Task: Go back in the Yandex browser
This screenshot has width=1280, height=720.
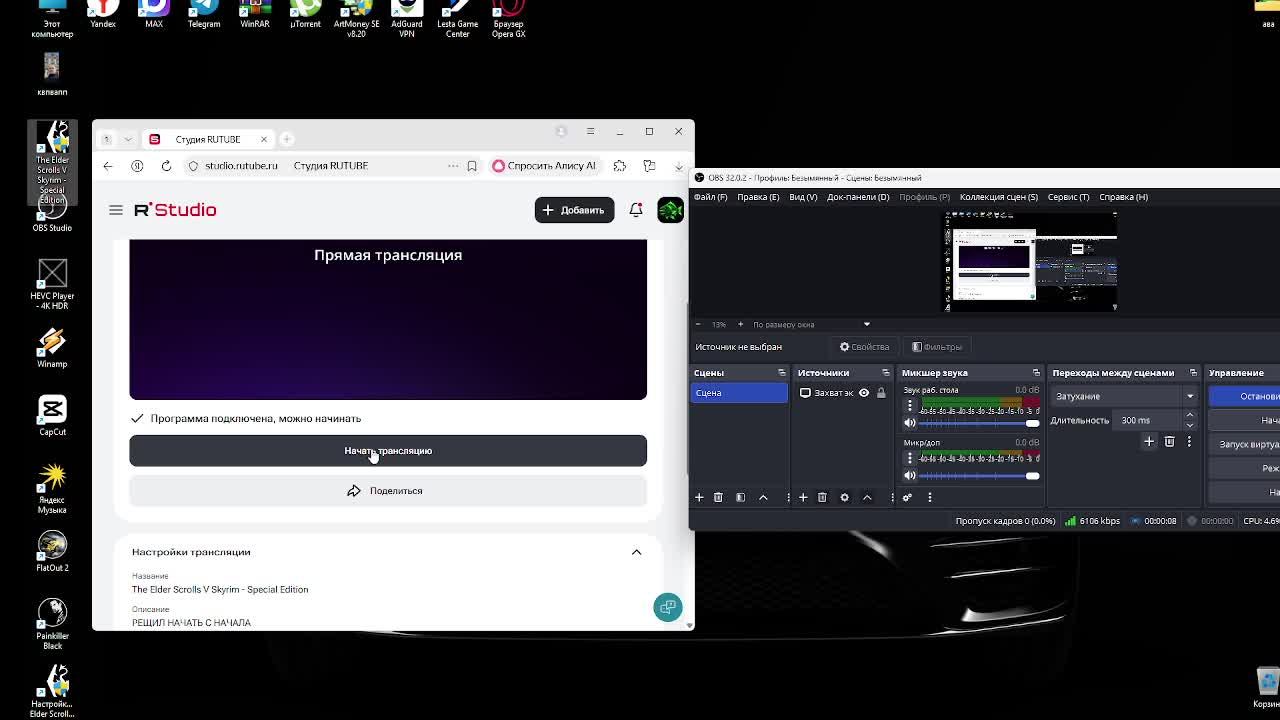Action: 108,166
